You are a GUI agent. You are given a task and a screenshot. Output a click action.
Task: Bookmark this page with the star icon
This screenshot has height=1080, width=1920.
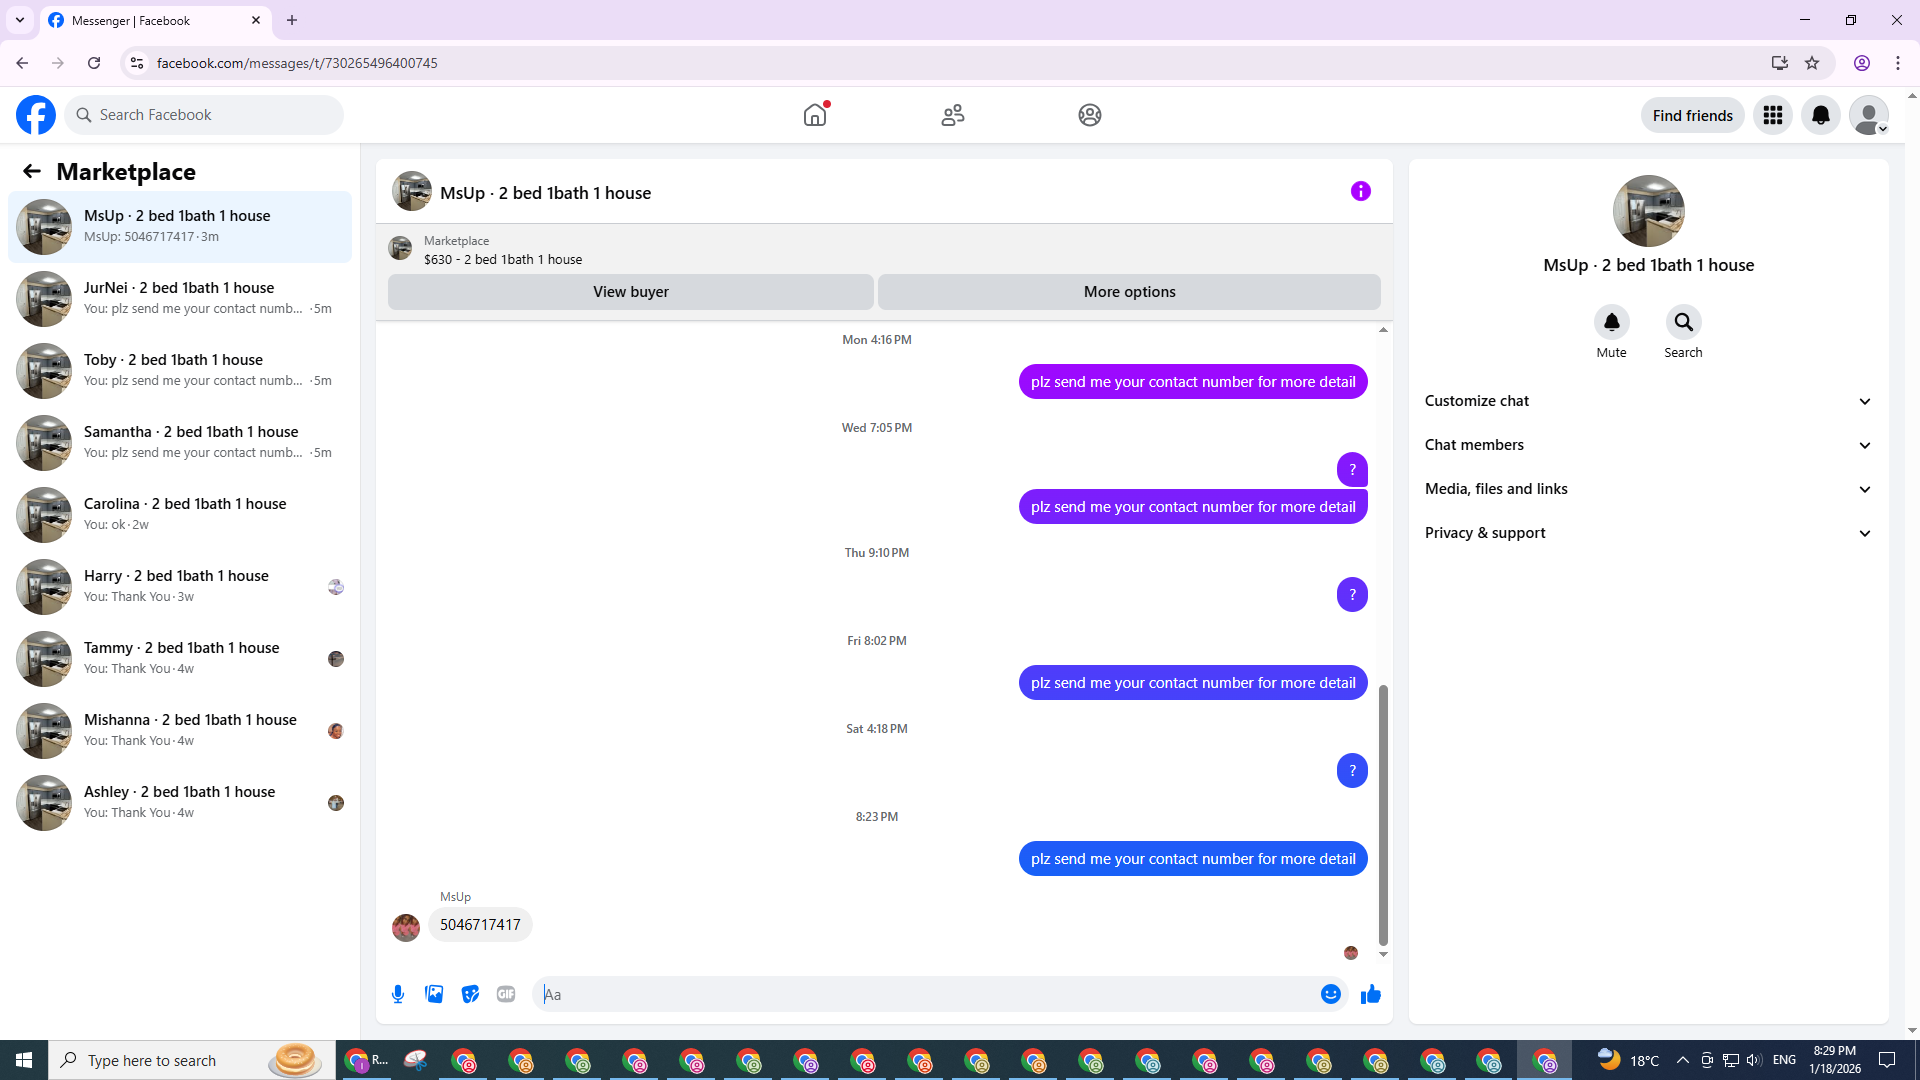[x=1812, y=63]
